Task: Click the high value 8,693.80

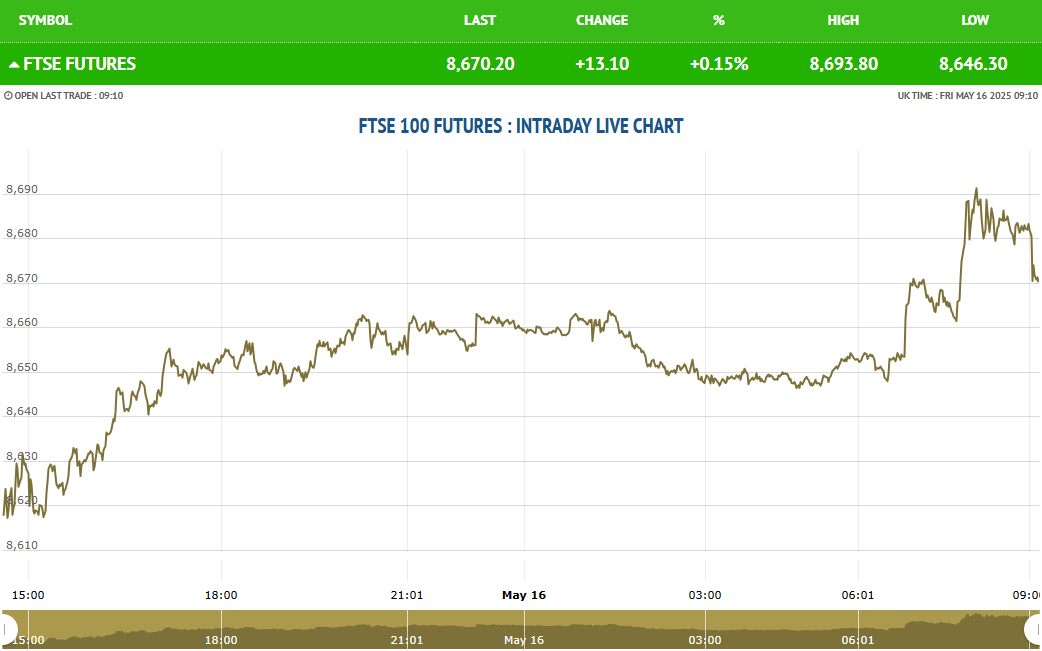Action: coord(844,64)
